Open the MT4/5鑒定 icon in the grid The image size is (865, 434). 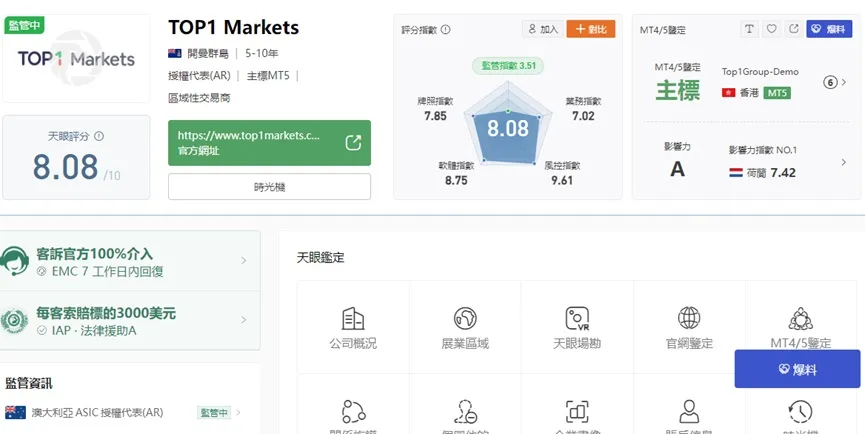click(800, 318)
